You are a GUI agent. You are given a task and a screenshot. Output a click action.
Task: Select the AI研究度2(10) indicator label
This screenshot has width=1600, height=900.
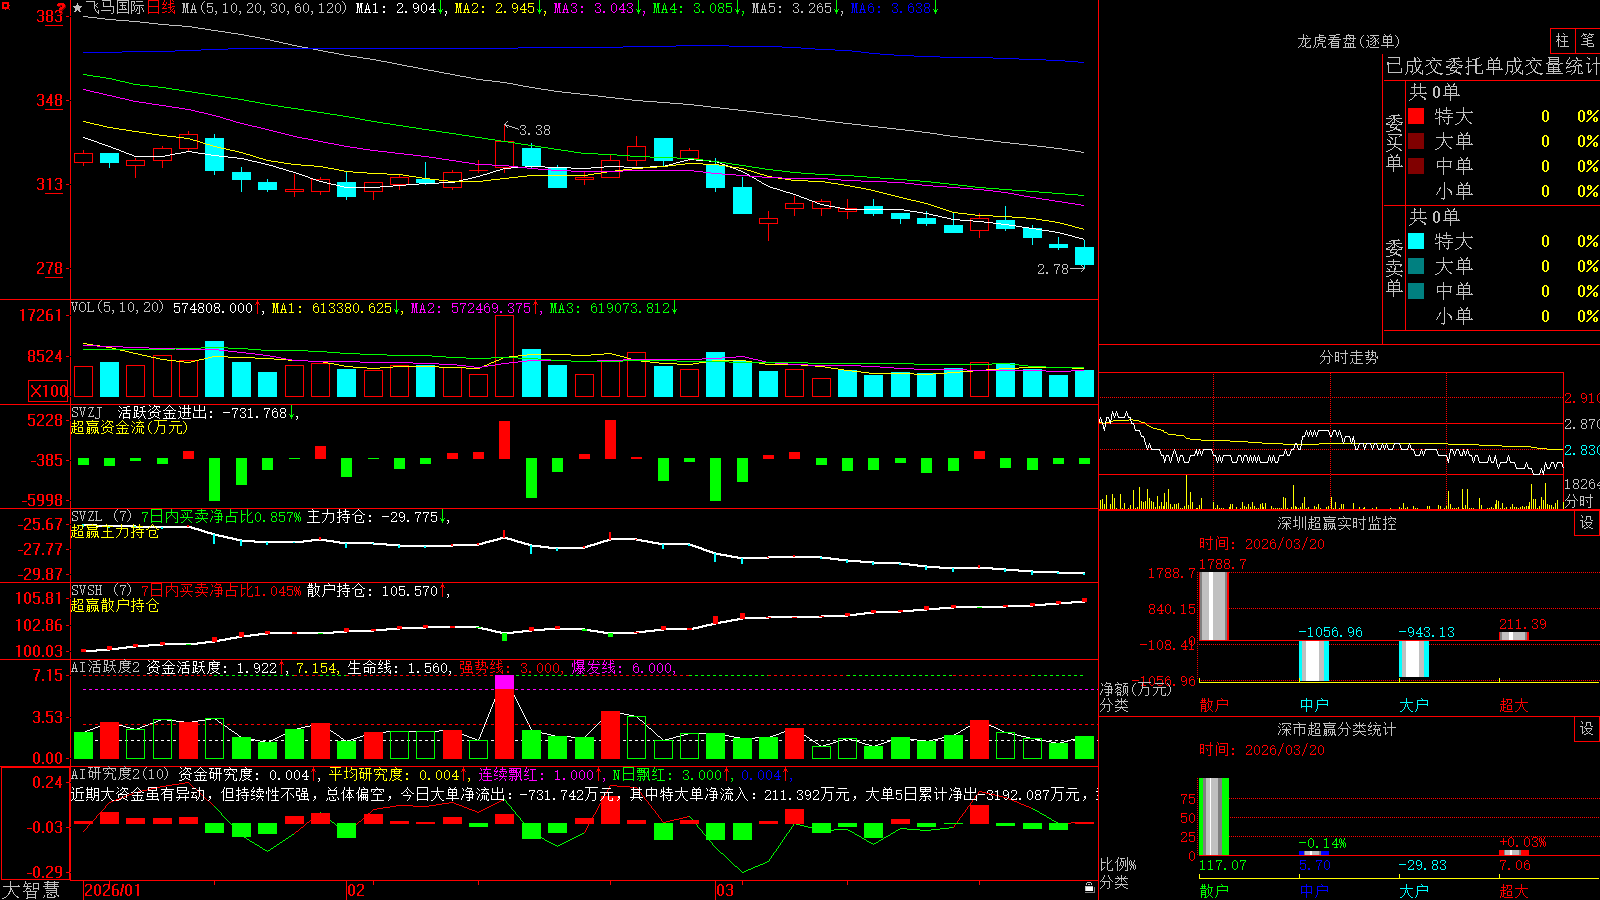121,774
